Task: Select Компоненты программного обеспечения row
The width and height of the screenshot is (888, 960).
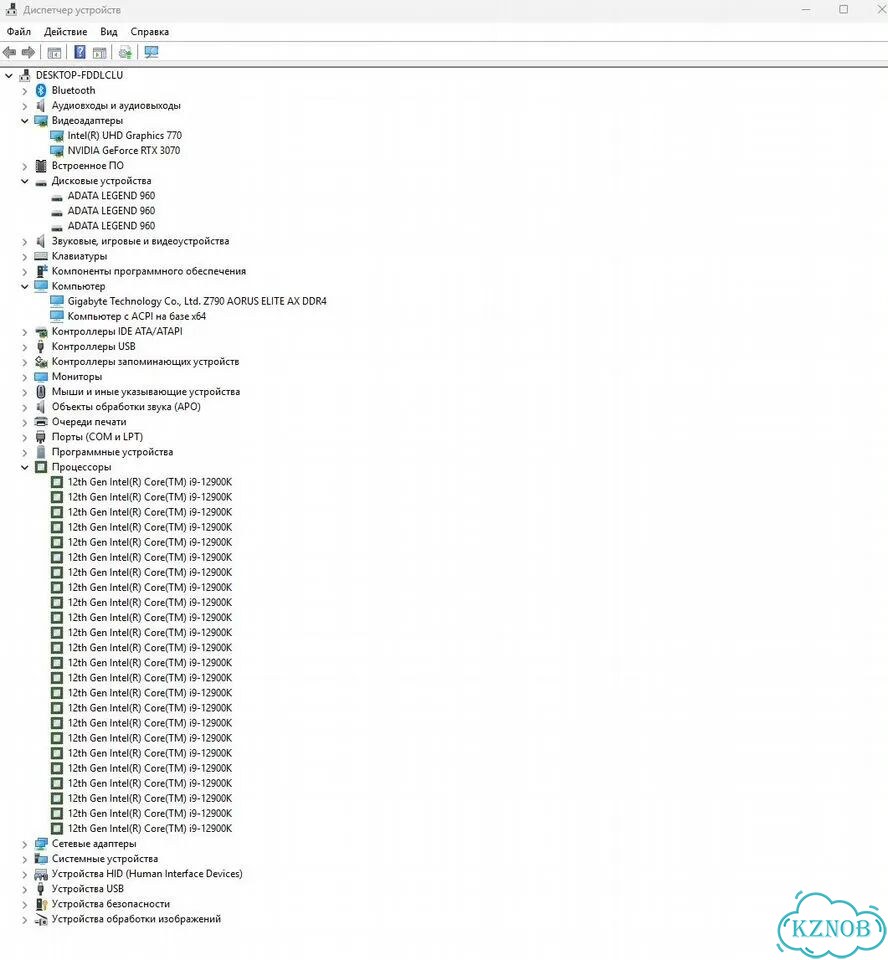Action: click(x=149, y=271)
